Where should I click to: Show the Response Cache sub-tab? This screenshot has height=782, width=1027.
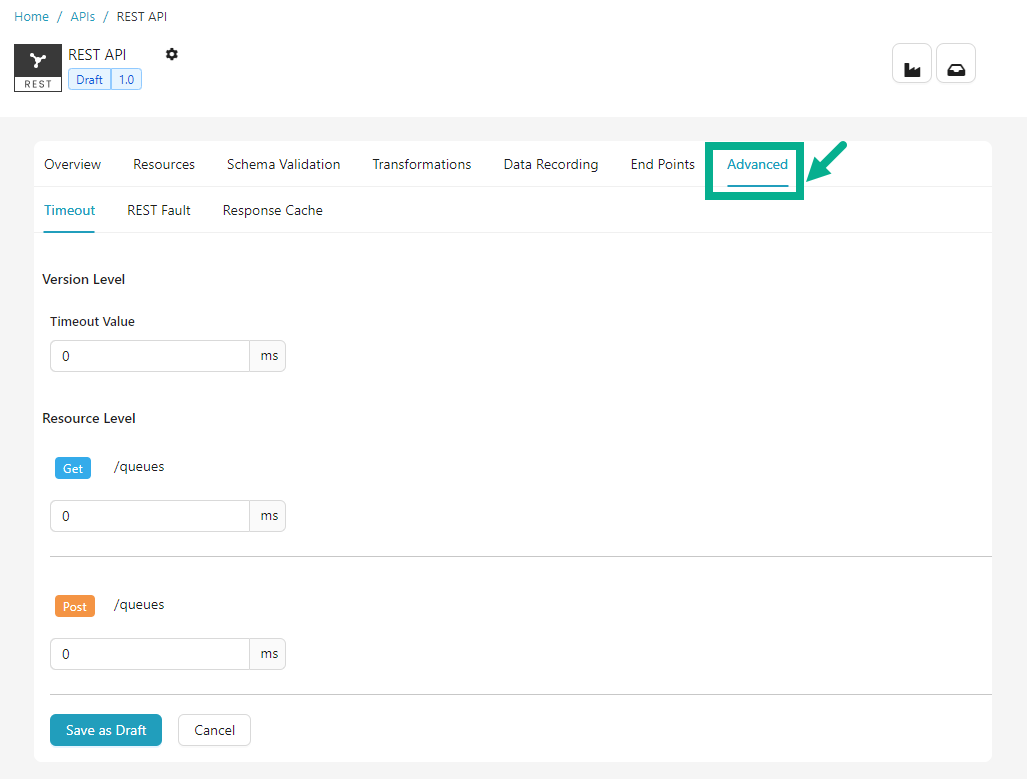coord(272,210)
